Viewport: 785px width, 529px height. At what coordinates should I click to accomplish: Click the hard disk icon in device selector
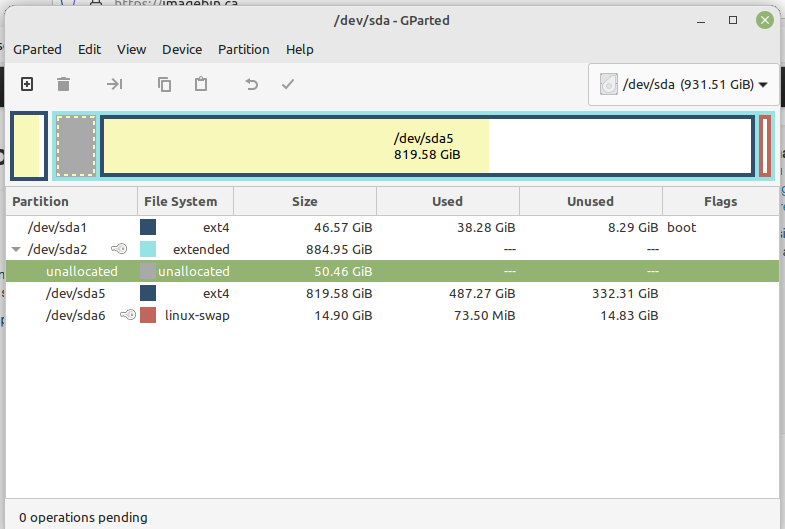coord(608,85)
